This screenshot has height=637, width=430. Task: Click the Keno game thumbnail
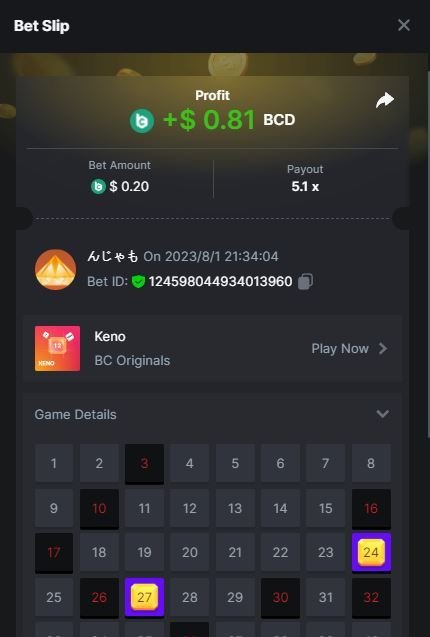point(57,349)
